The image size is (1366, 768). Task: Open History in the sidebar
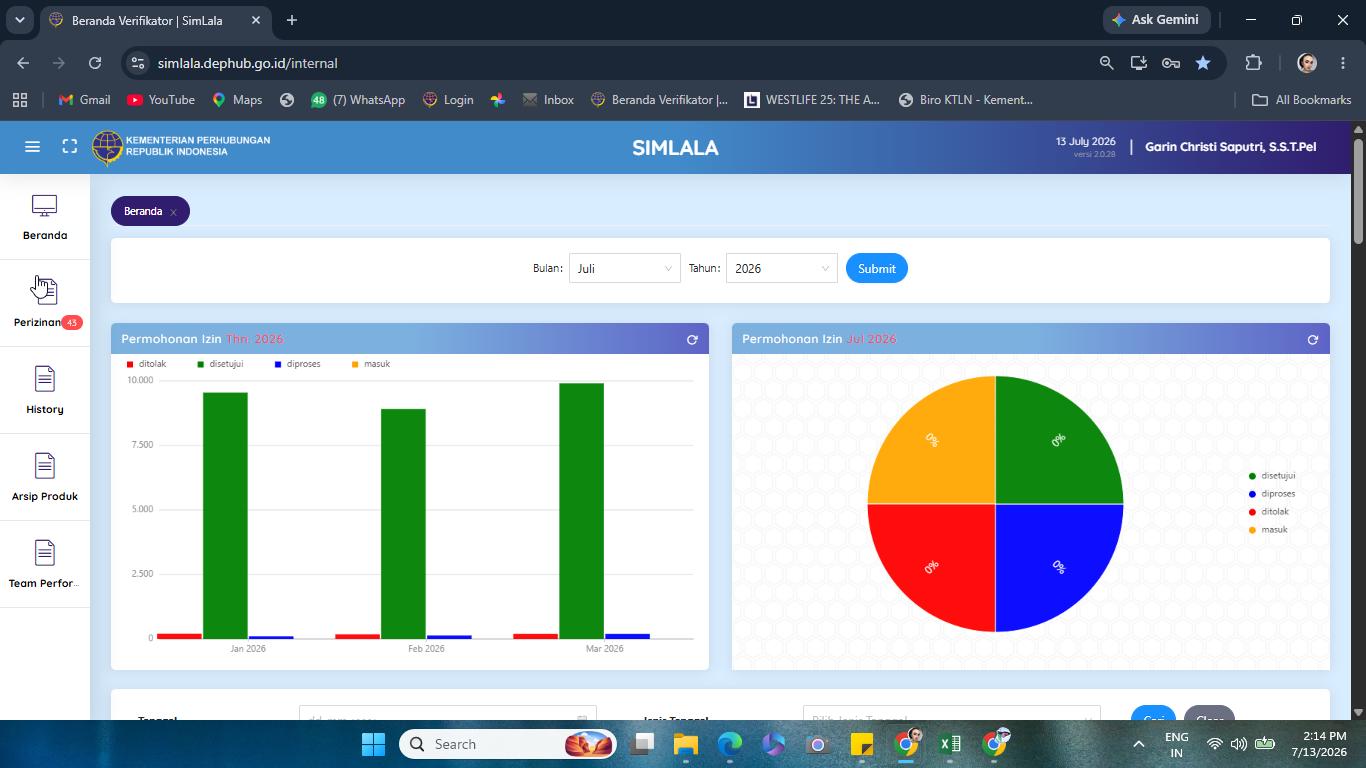[45, 390]
